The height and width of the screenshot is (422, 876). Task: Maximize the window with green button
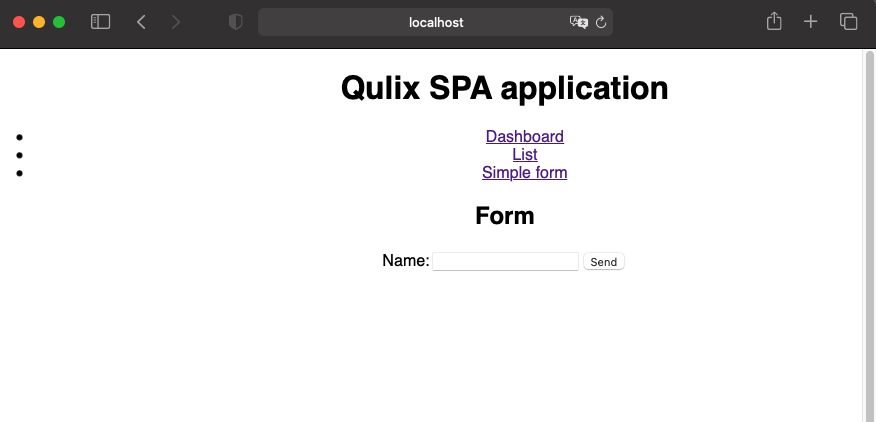pyautogui.click(x=59, y=22)
